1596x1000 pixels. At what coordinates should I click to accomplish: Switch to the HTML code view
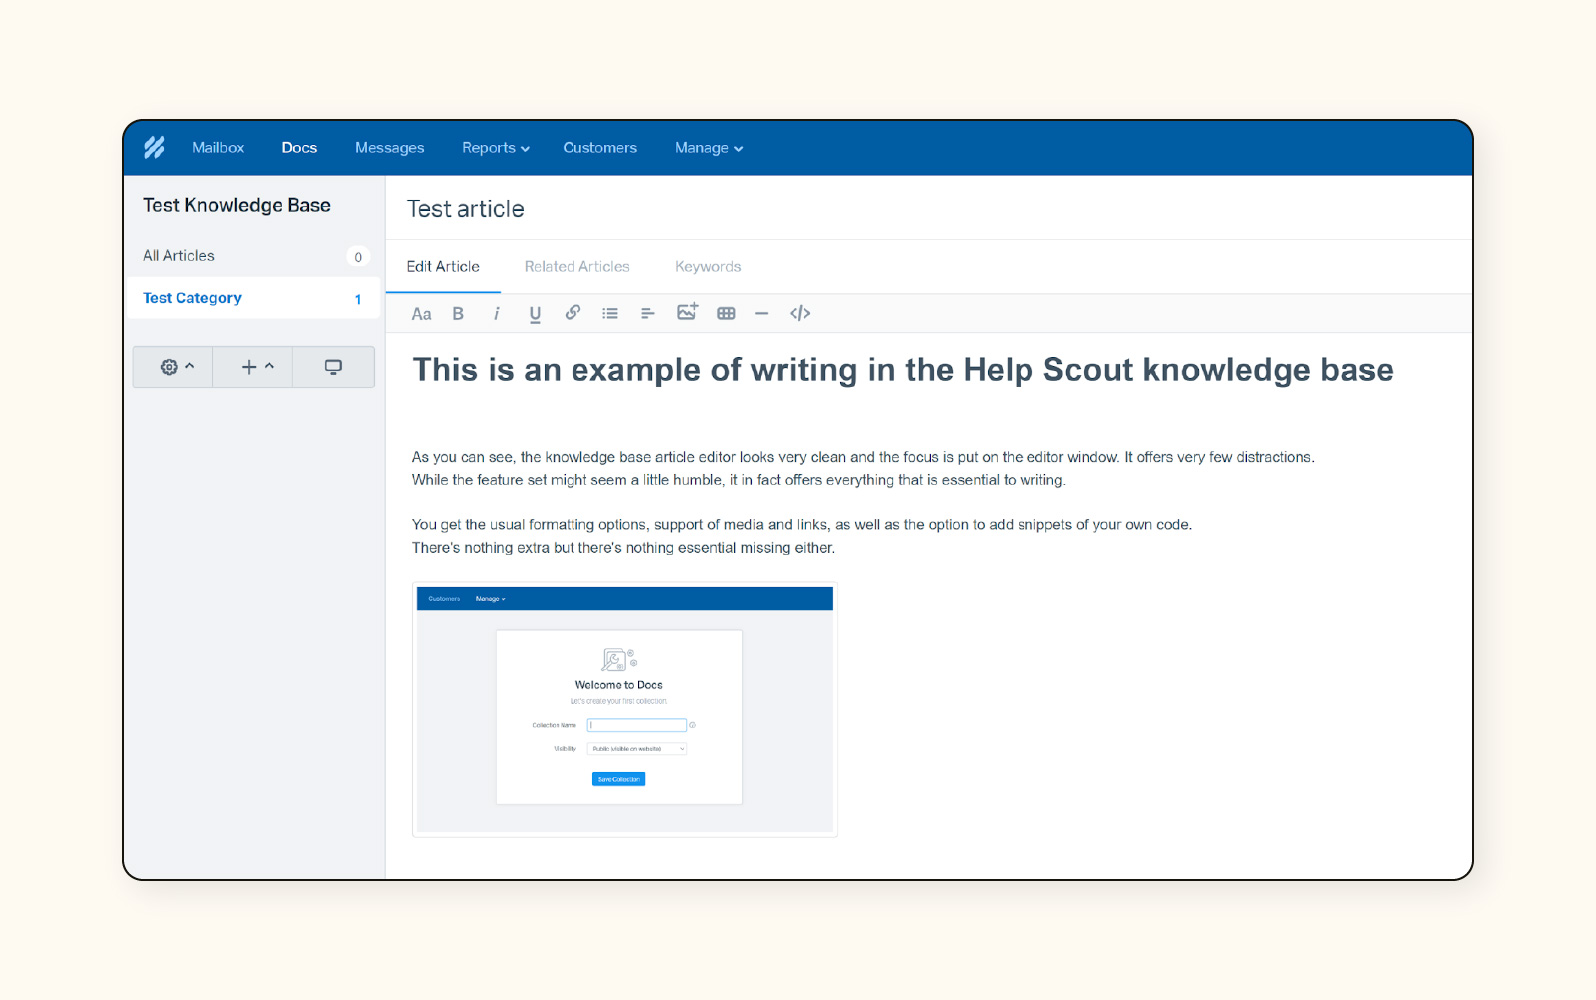(800, 313)
